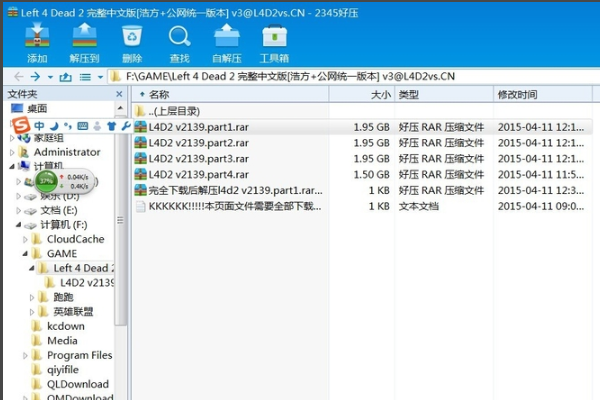This screenshot has height=400, width=600.
Task: Sort by 类型 column header
Action: pos(444,94)
